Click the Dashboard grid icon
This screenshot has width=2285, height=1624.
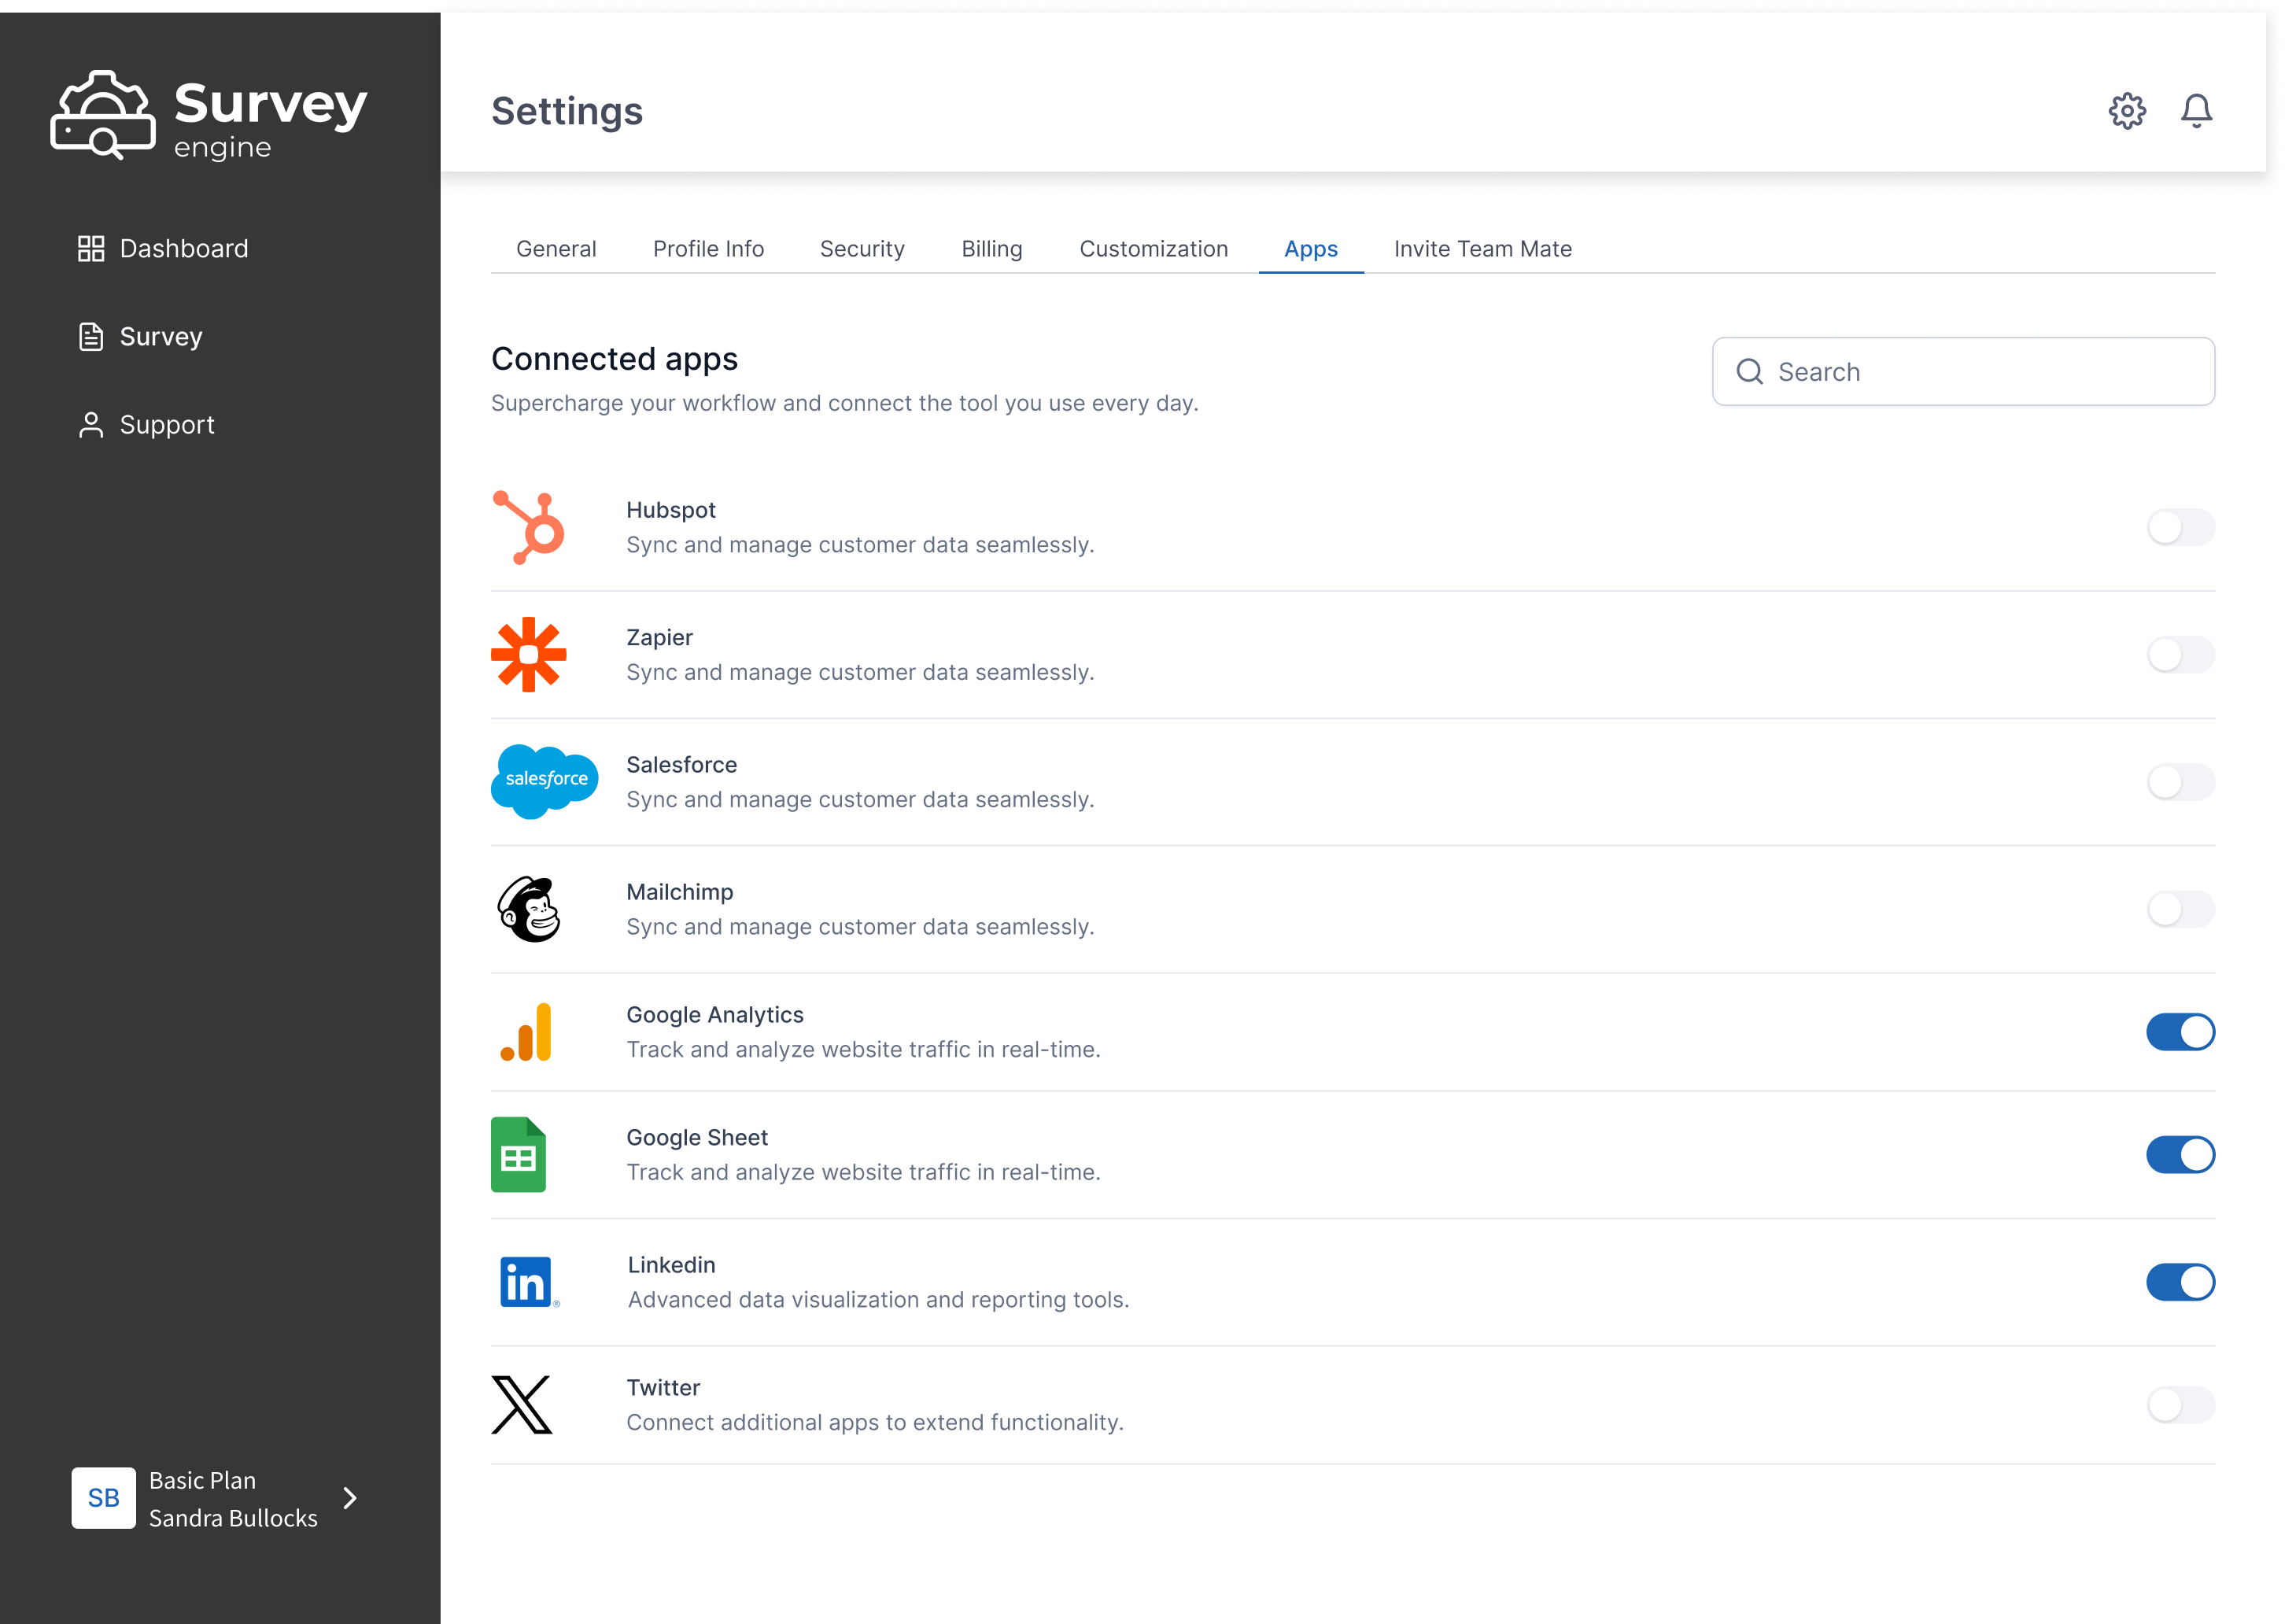(x=91, y=249)
